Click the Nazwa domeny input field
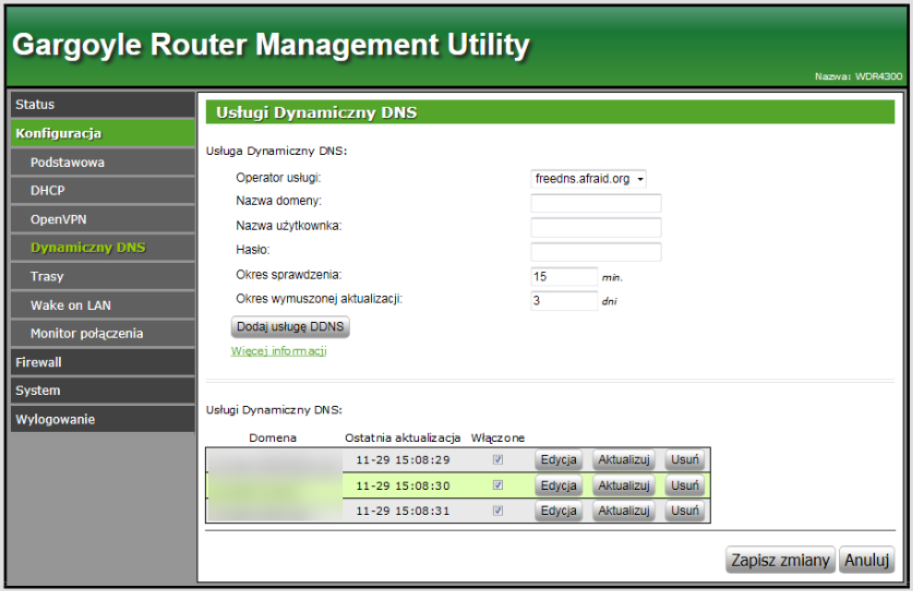913x591 pixels. pyautogui.click(x=596, y=203)
